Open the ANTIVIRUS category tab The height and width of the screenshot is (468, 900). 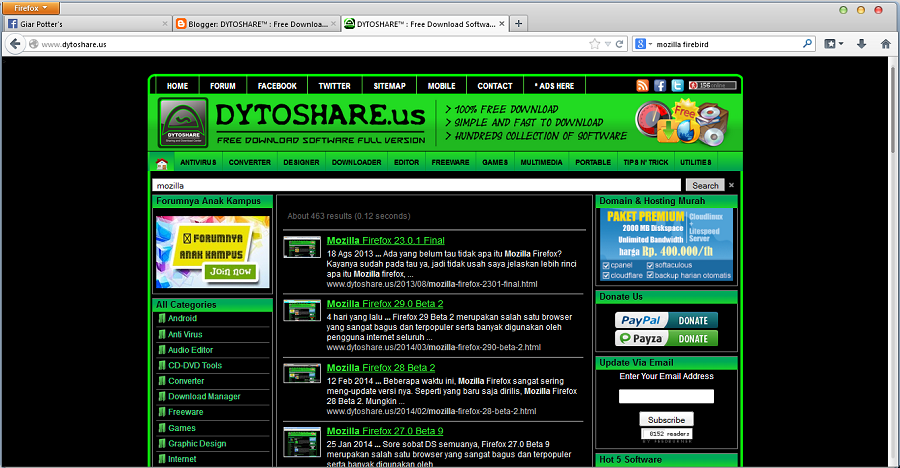click(198, 163)
